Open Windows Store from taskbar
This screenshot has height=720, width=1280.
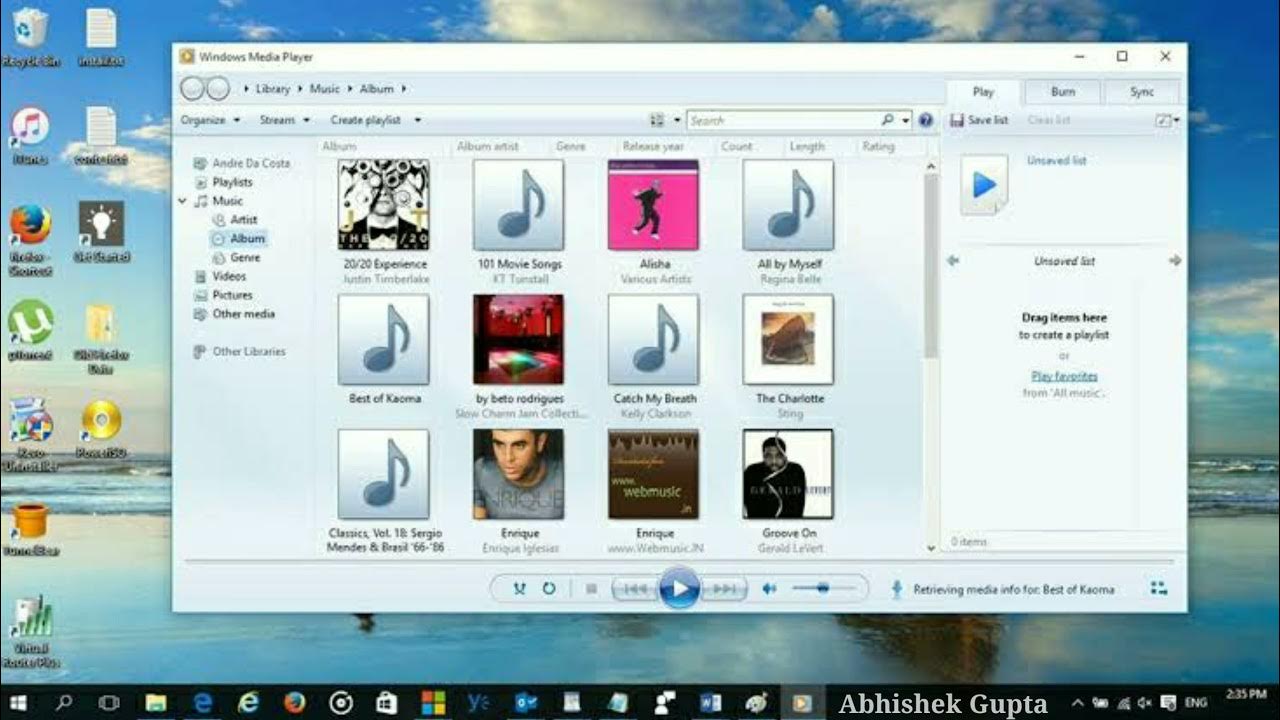(x=386, y=702)
